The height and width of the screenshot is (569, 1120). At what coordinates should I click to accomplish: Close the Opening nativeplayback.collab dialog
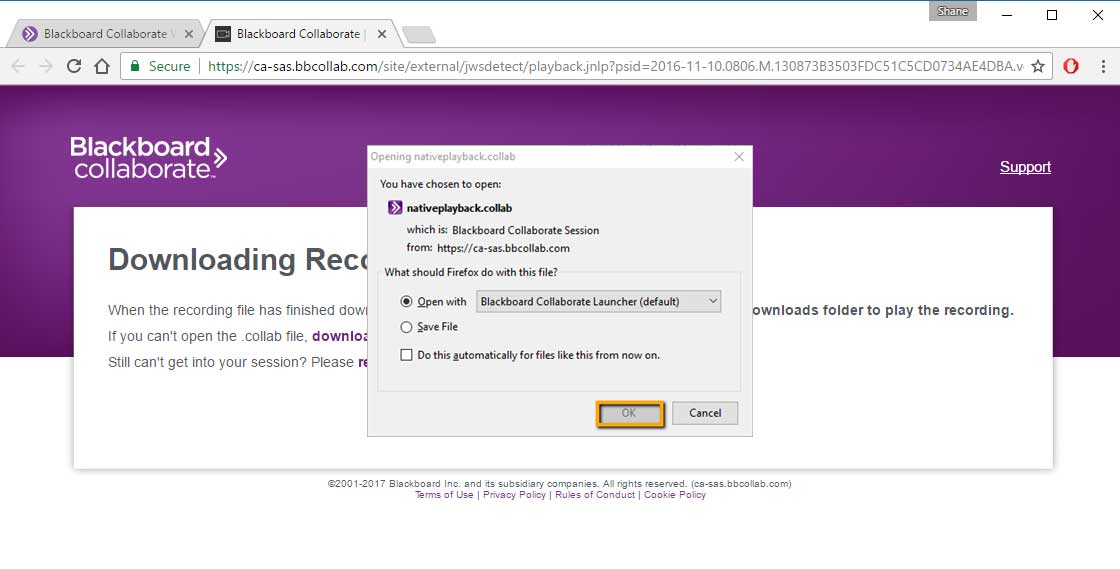(739, 156)
